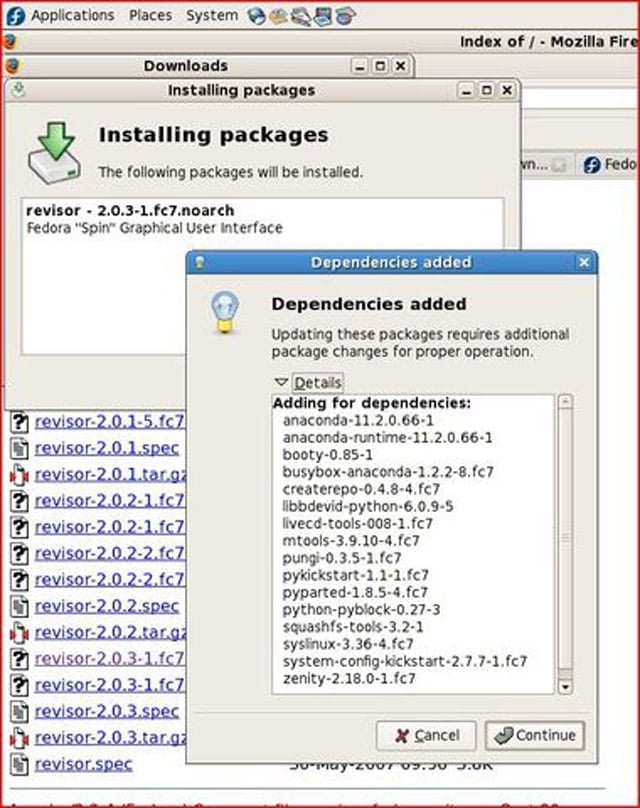Click Firefox icon in Downloads window title bar
This screenshot has width=640, height=808.
(13, 65)
